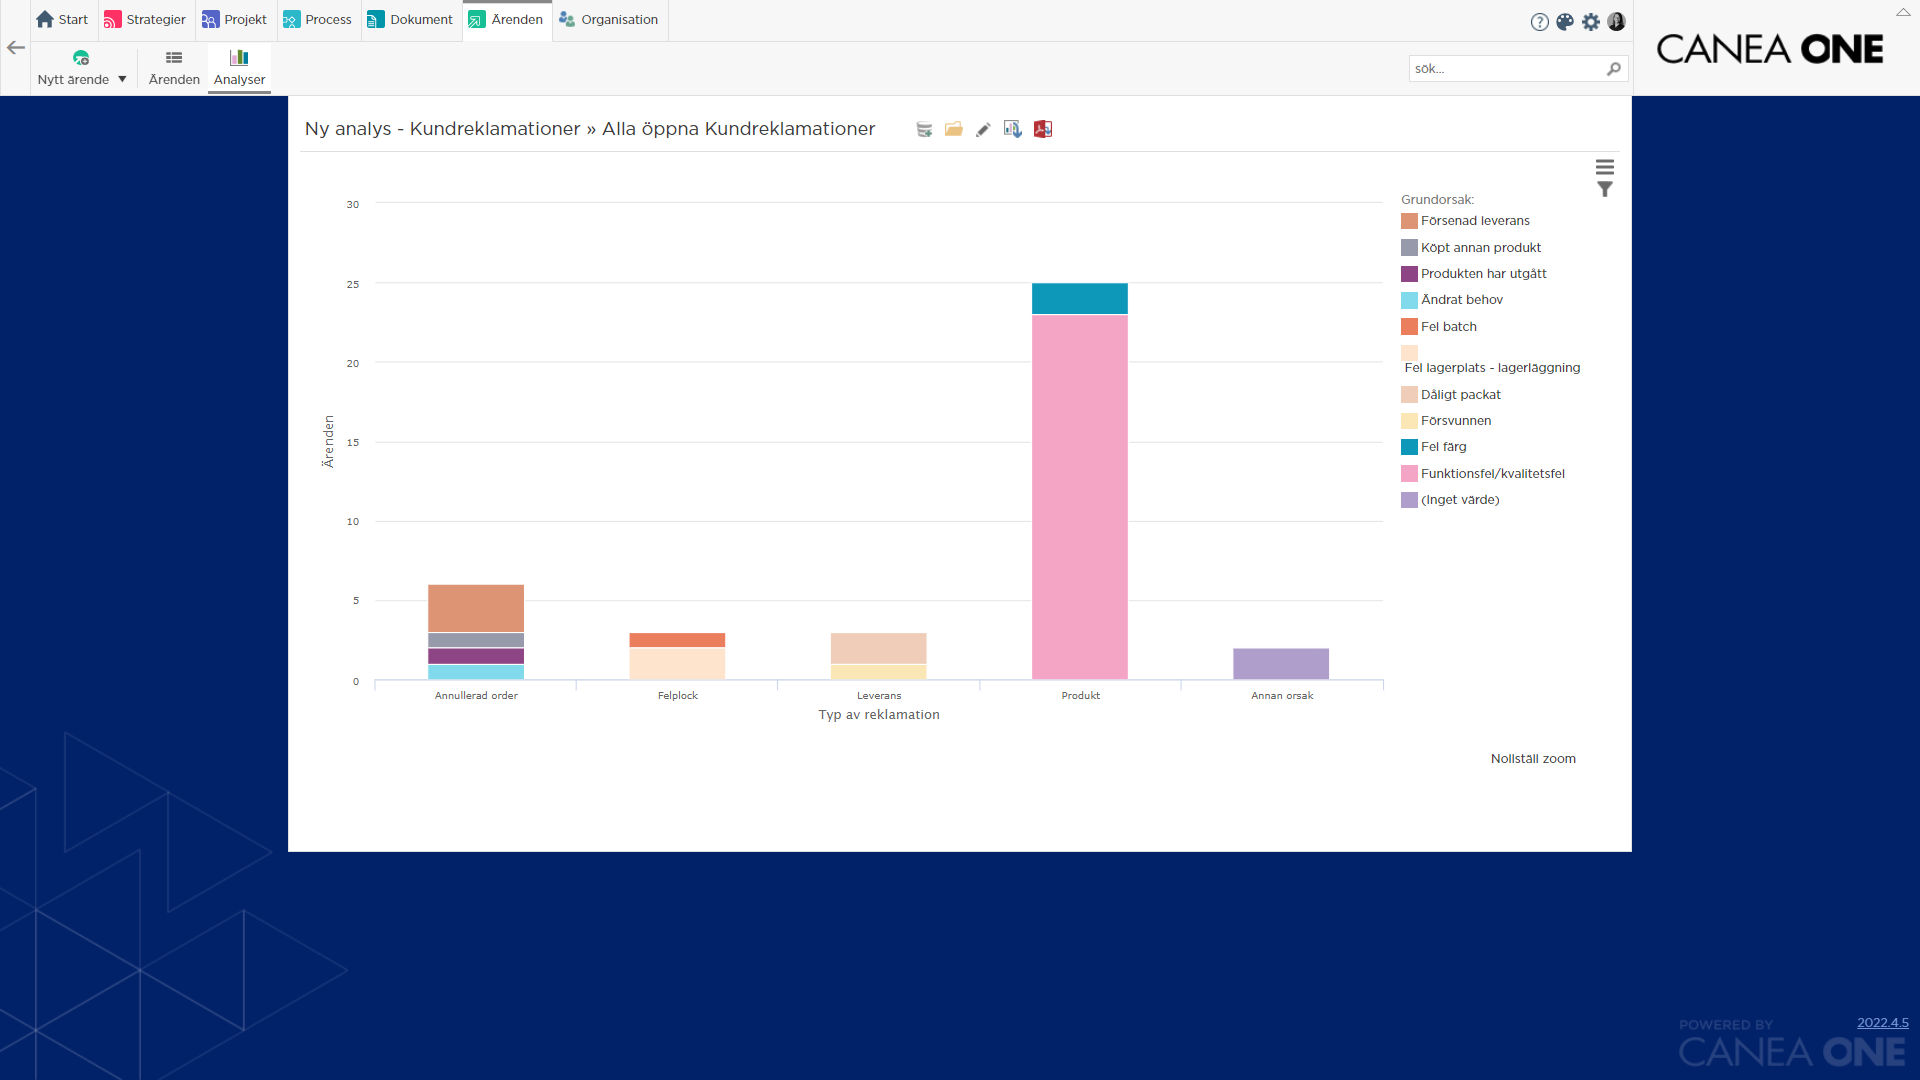Collapse the header with the top-right chevron
The width and height of the screenshot is (1920, 1080).
(1903, 12)
